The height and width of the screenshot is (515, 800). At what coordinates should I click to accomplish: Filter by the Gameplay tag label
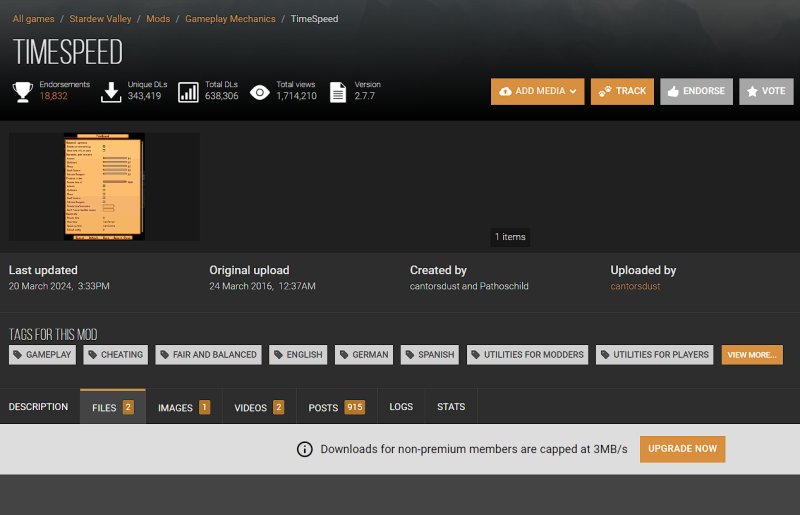[x=48, y=355]
